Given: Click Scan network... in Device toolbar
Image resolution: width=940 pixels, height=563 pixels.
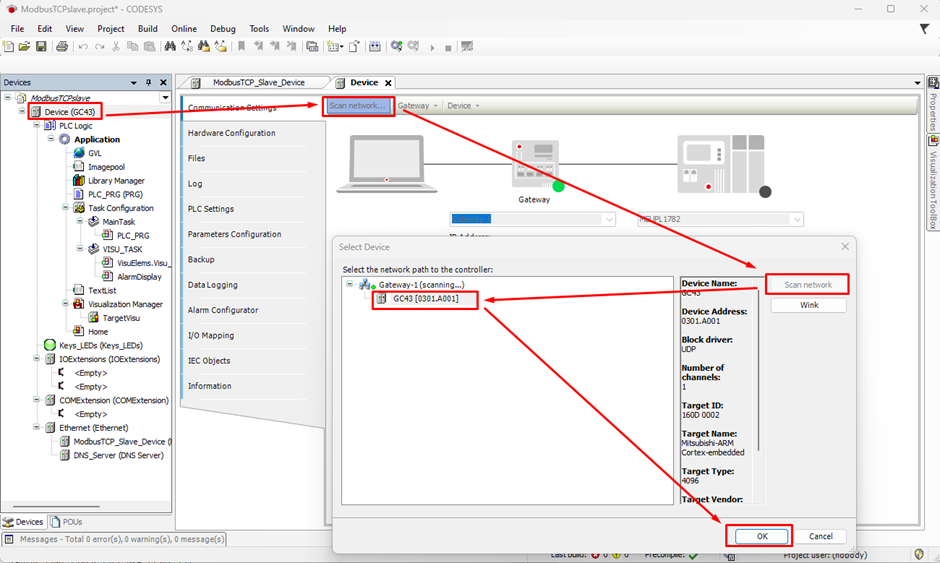Looking at the screenshot, I should [358, 106].
